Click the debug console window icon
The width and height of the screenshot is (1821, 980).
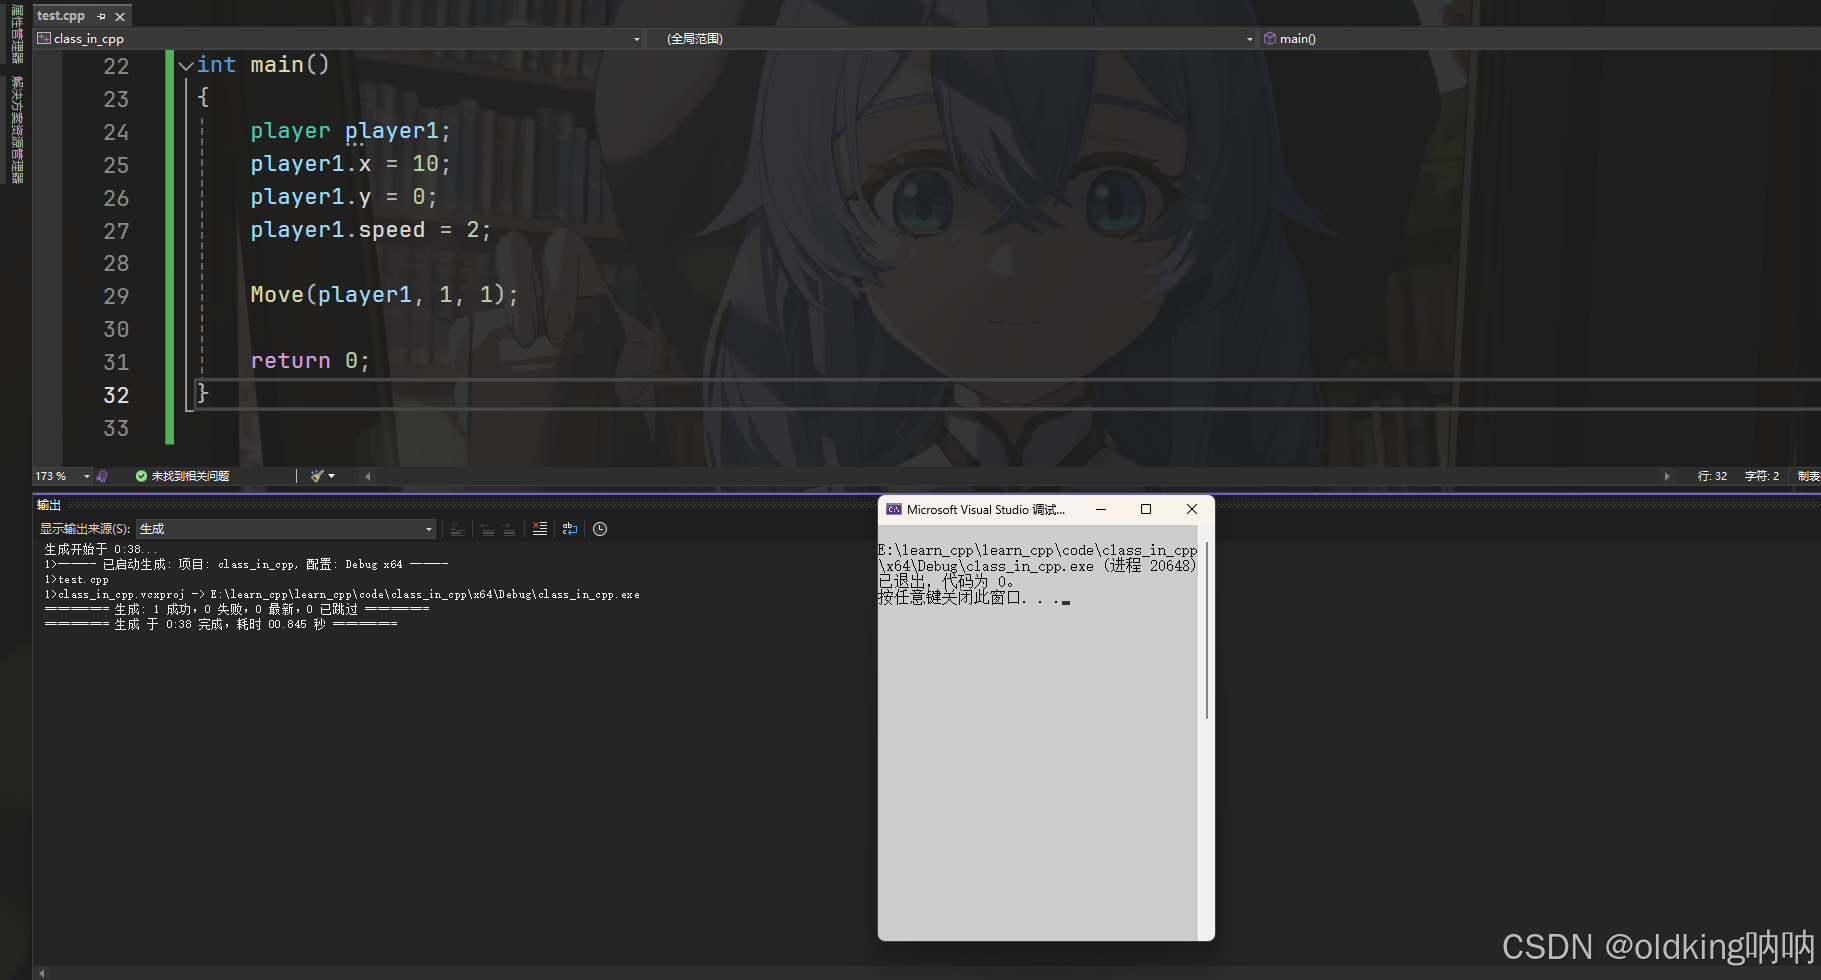pyautogui.click(x=894, y=509)
